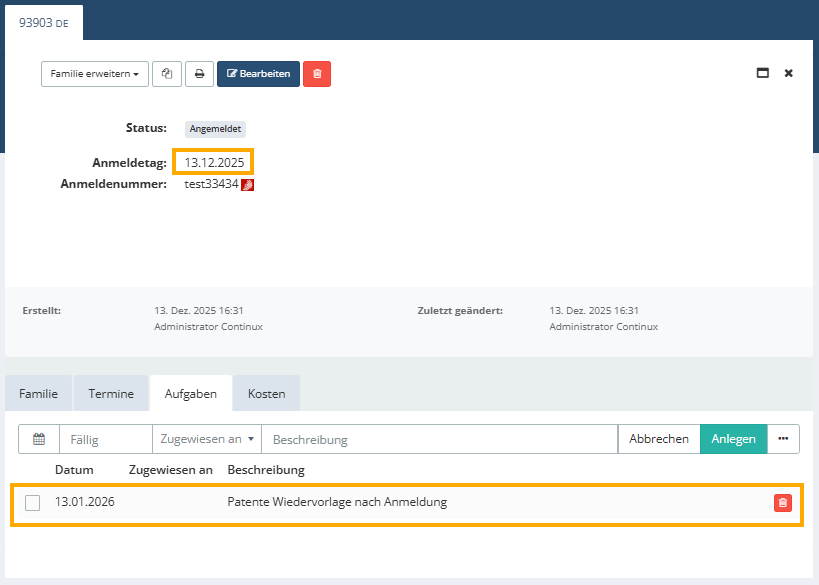
Task: Switch to the Familie tab
Action: point(39,393)
